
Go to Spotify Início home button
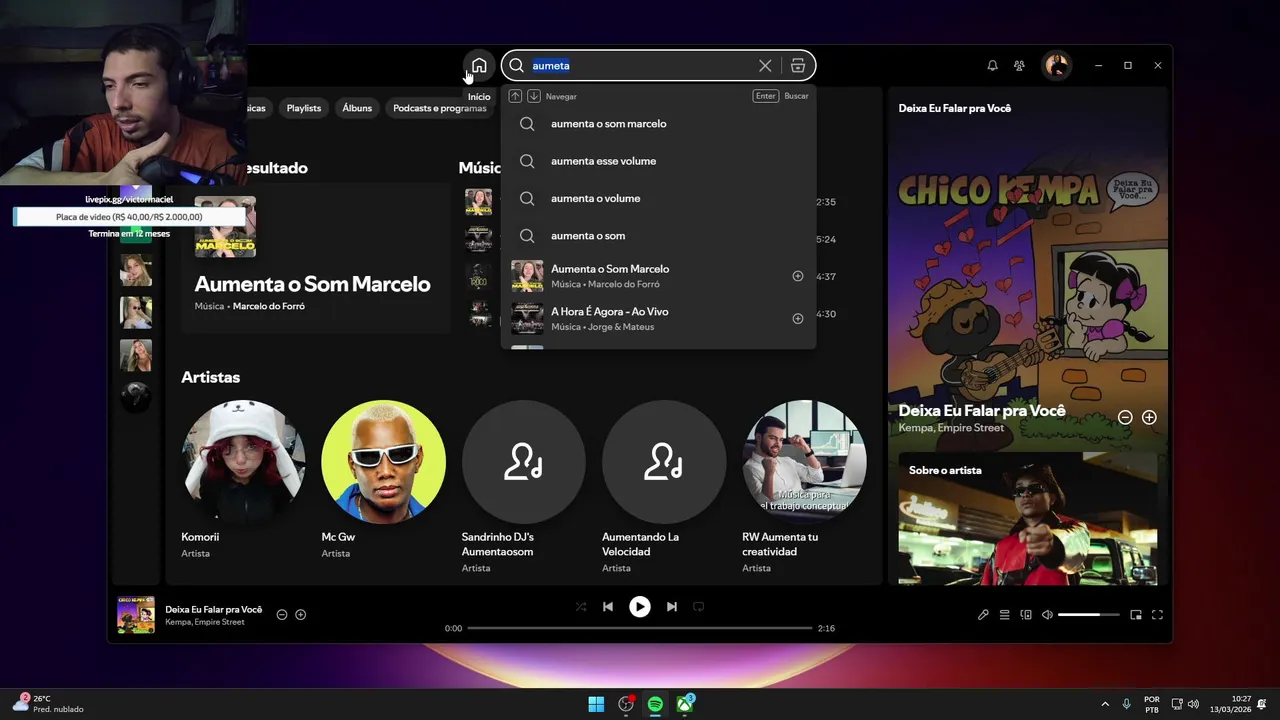coord(479,66)
